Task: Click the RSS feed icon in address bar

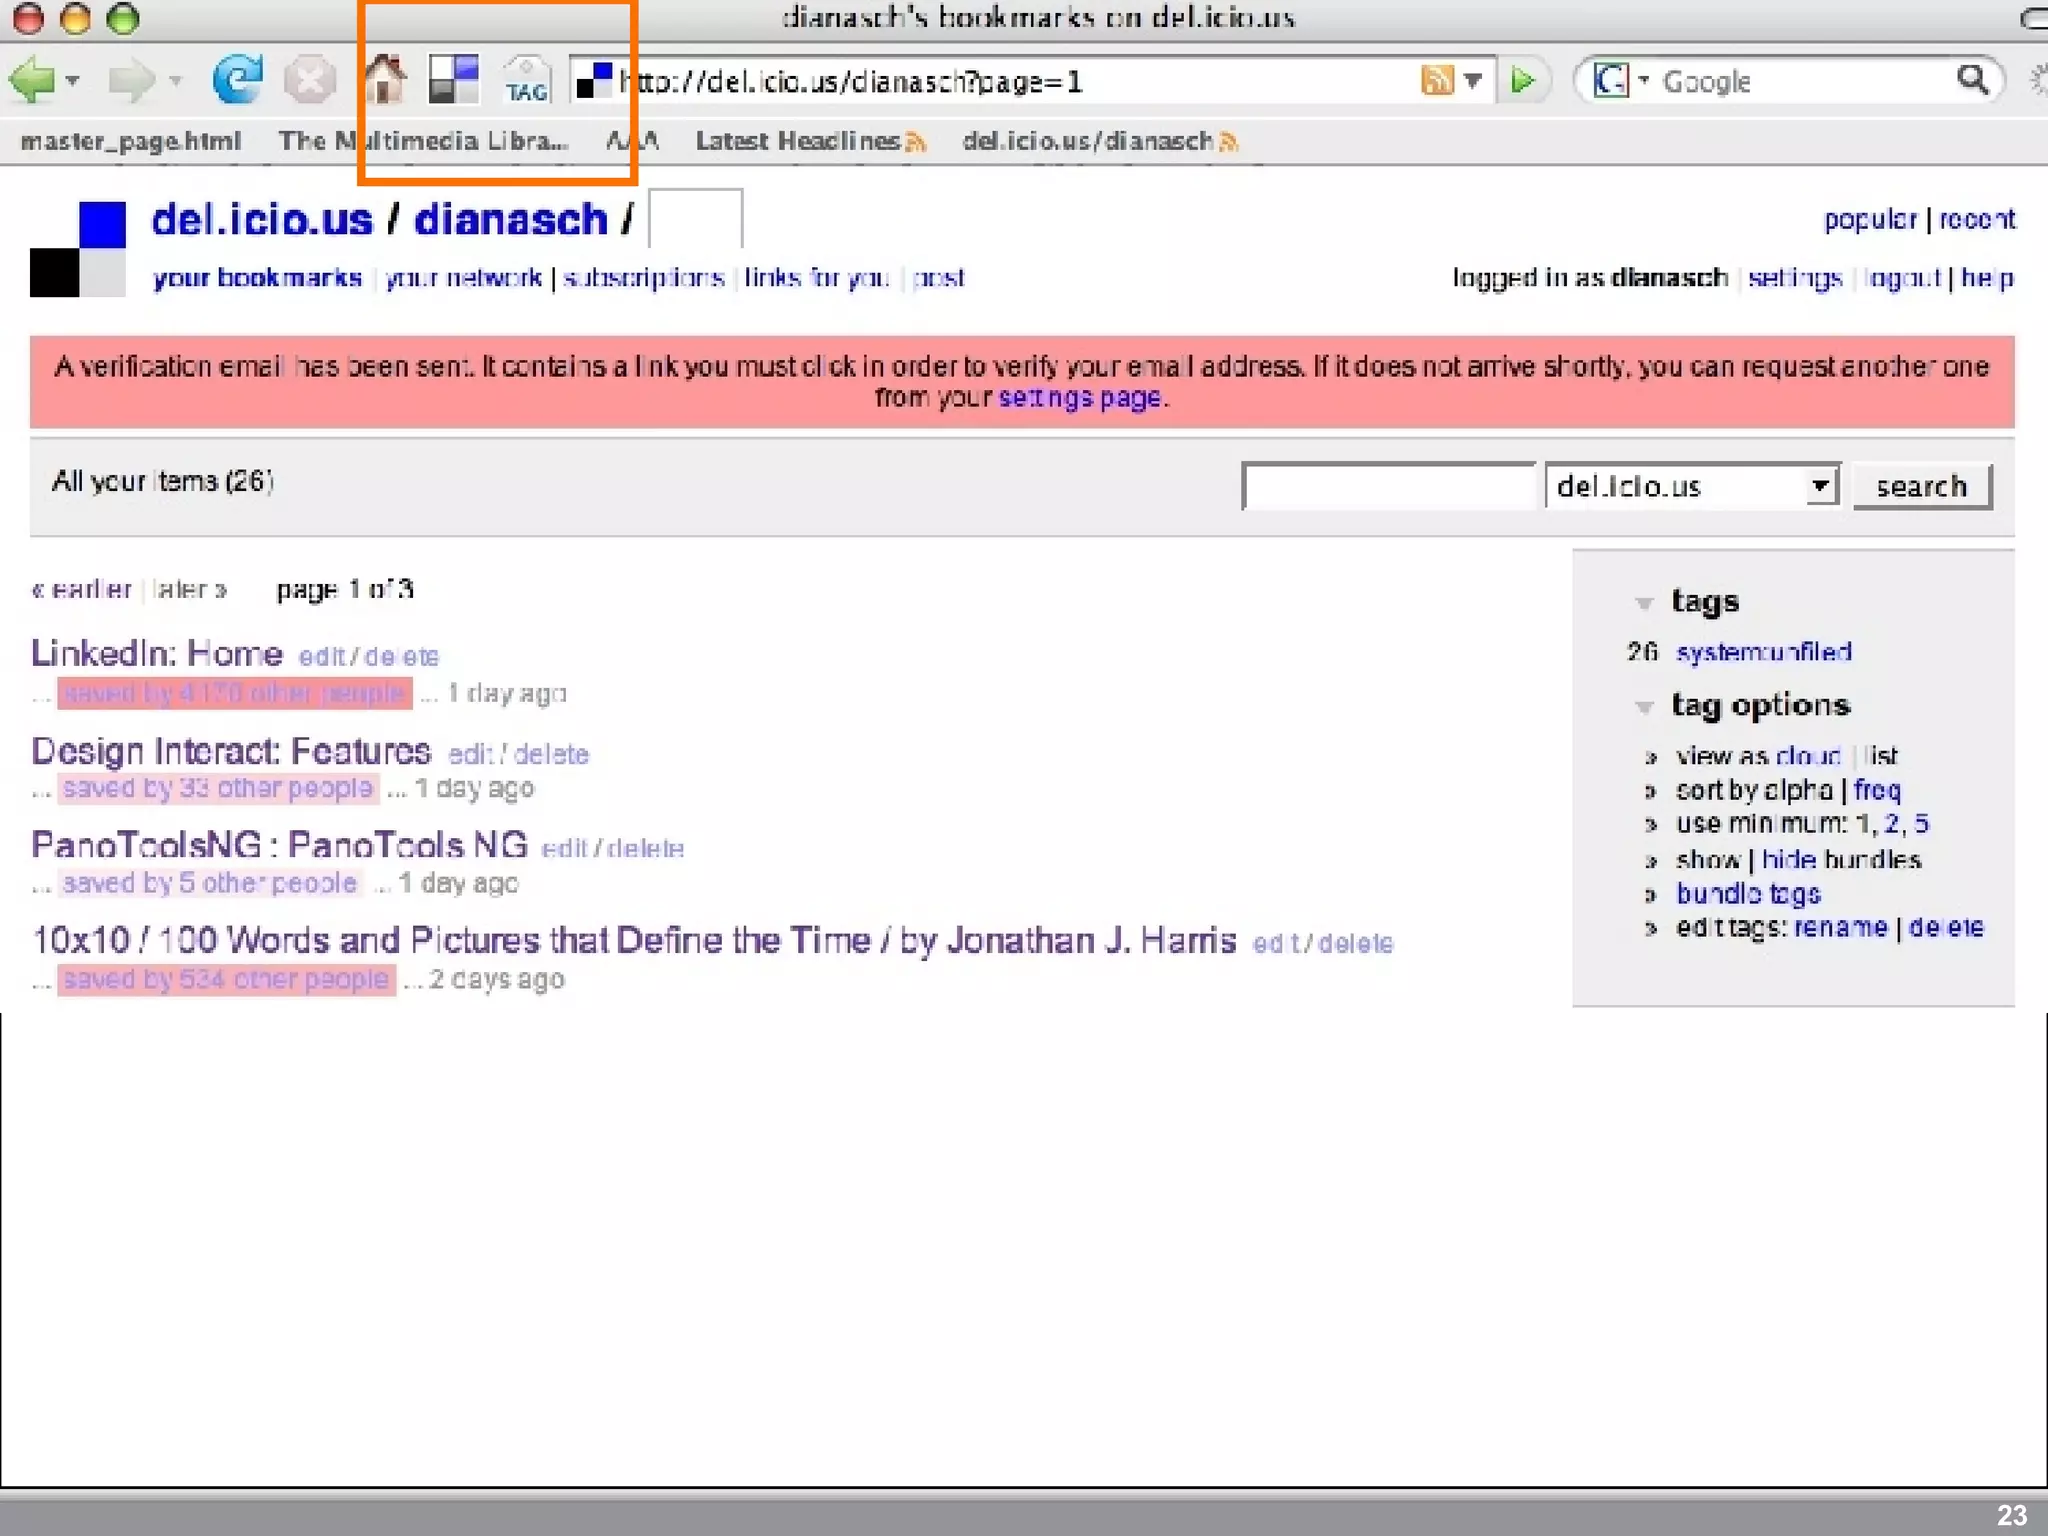Action: pyautogui.click(x=1436, y=80)
